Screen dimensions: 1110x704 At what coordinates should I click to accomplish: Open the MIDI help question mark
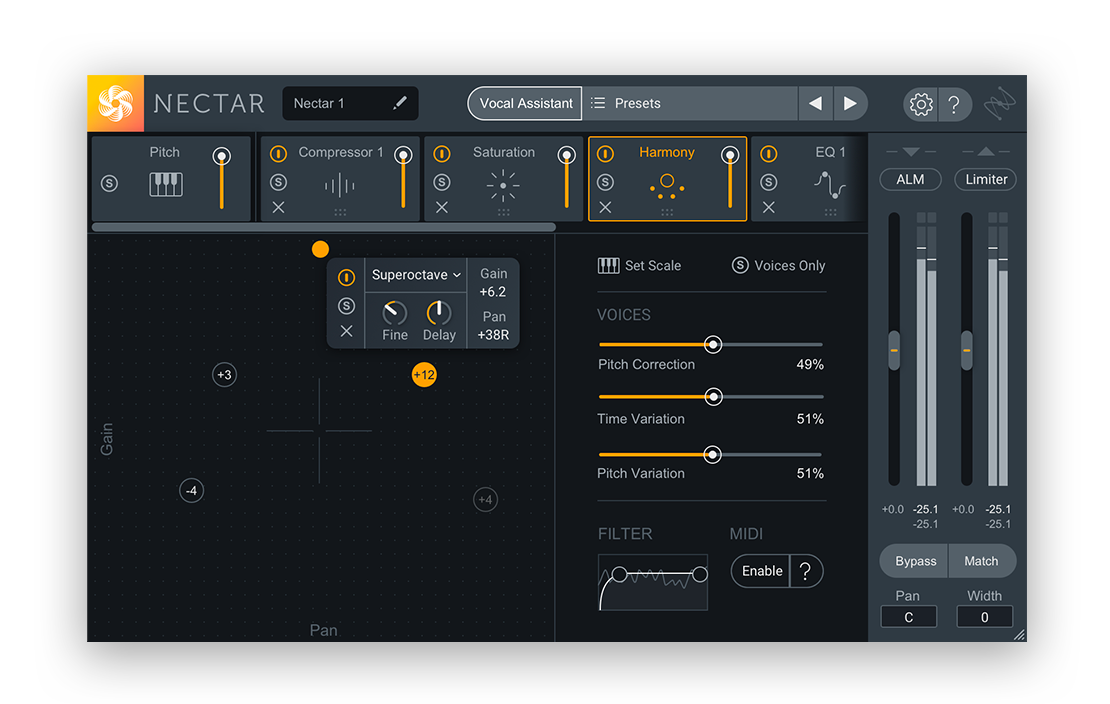[805, 571]
